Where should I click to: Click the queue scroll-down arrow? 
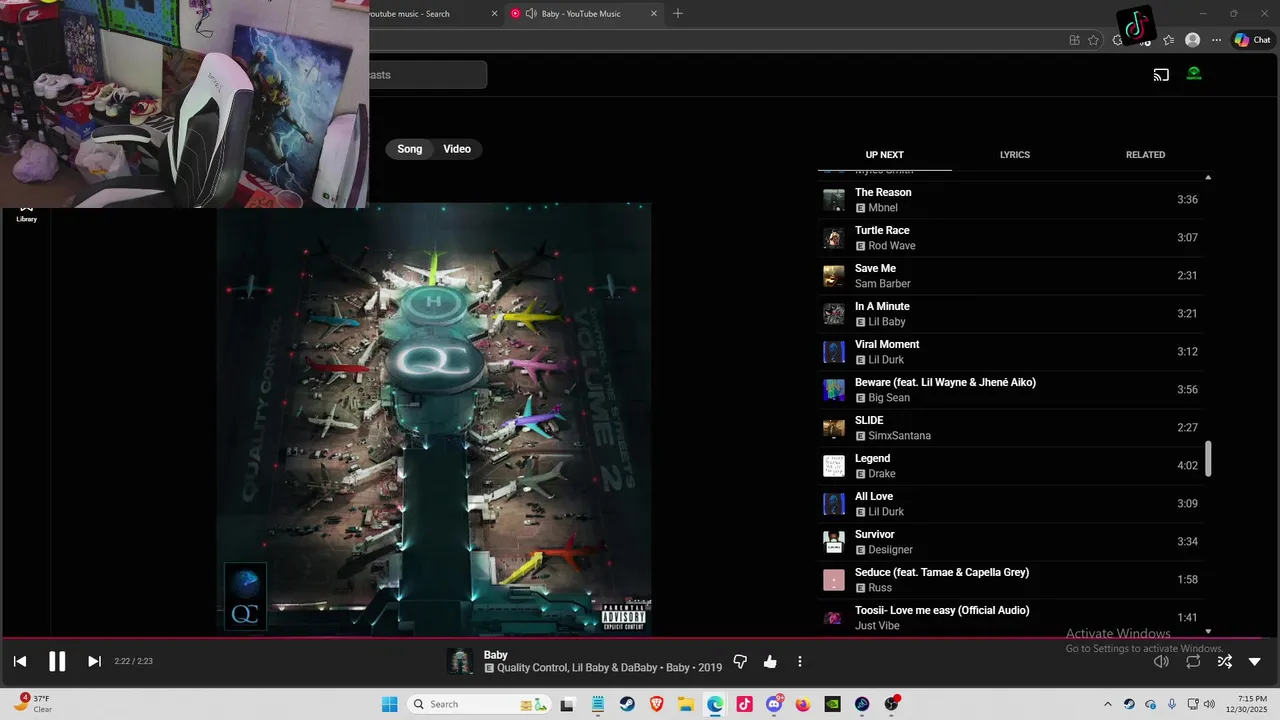1208,631
